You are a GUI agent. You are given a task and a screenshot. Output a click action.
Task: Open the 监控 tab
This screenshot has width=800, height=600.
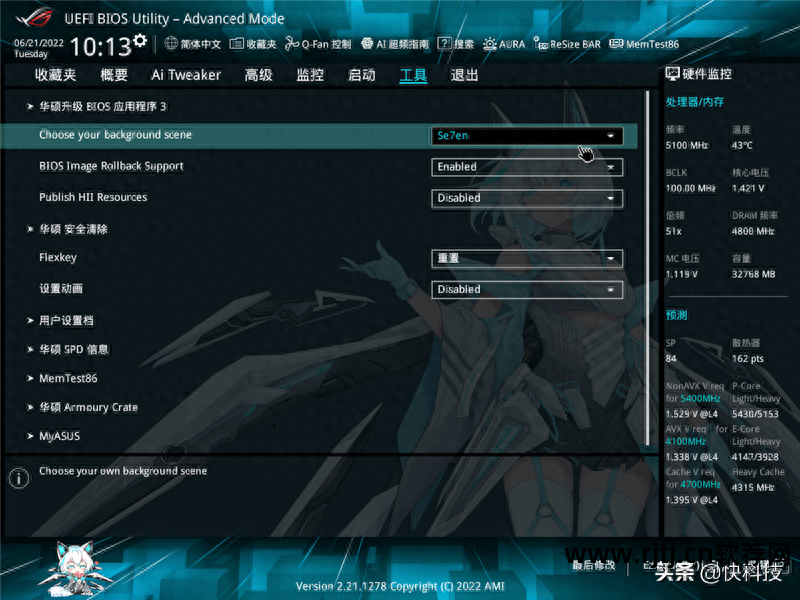[x=310, y=75]
